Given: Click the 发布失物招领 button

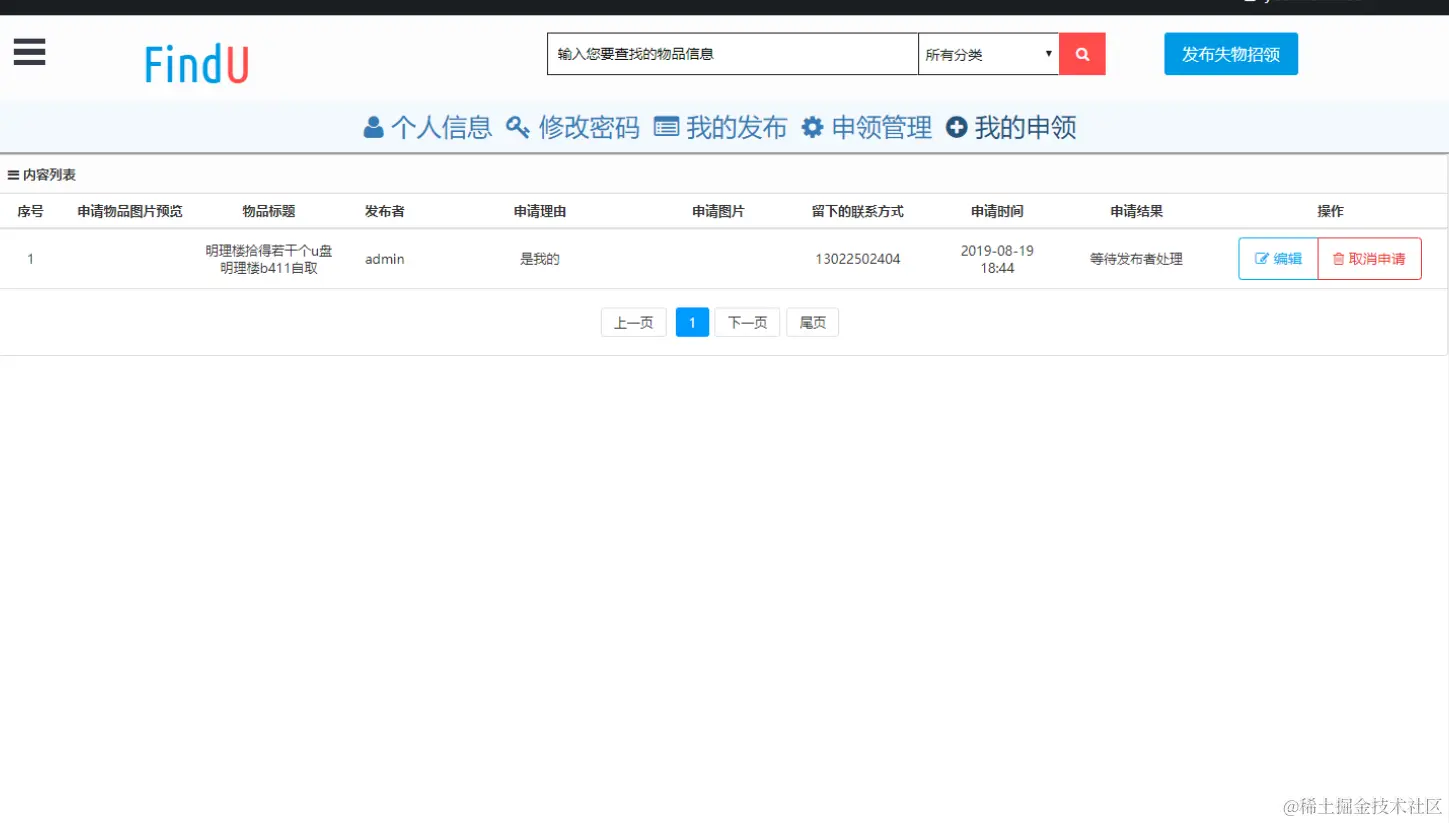Looking at the screenshot, I should pos(1231,54).
